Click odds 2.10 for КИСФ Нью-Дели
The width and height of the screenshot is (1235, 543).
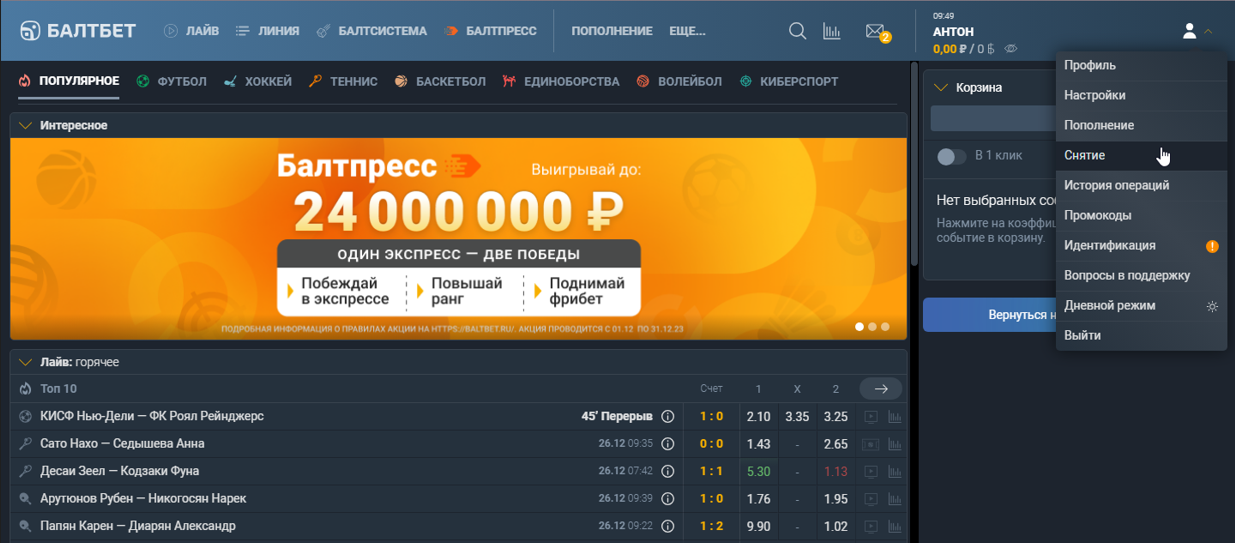758,417
